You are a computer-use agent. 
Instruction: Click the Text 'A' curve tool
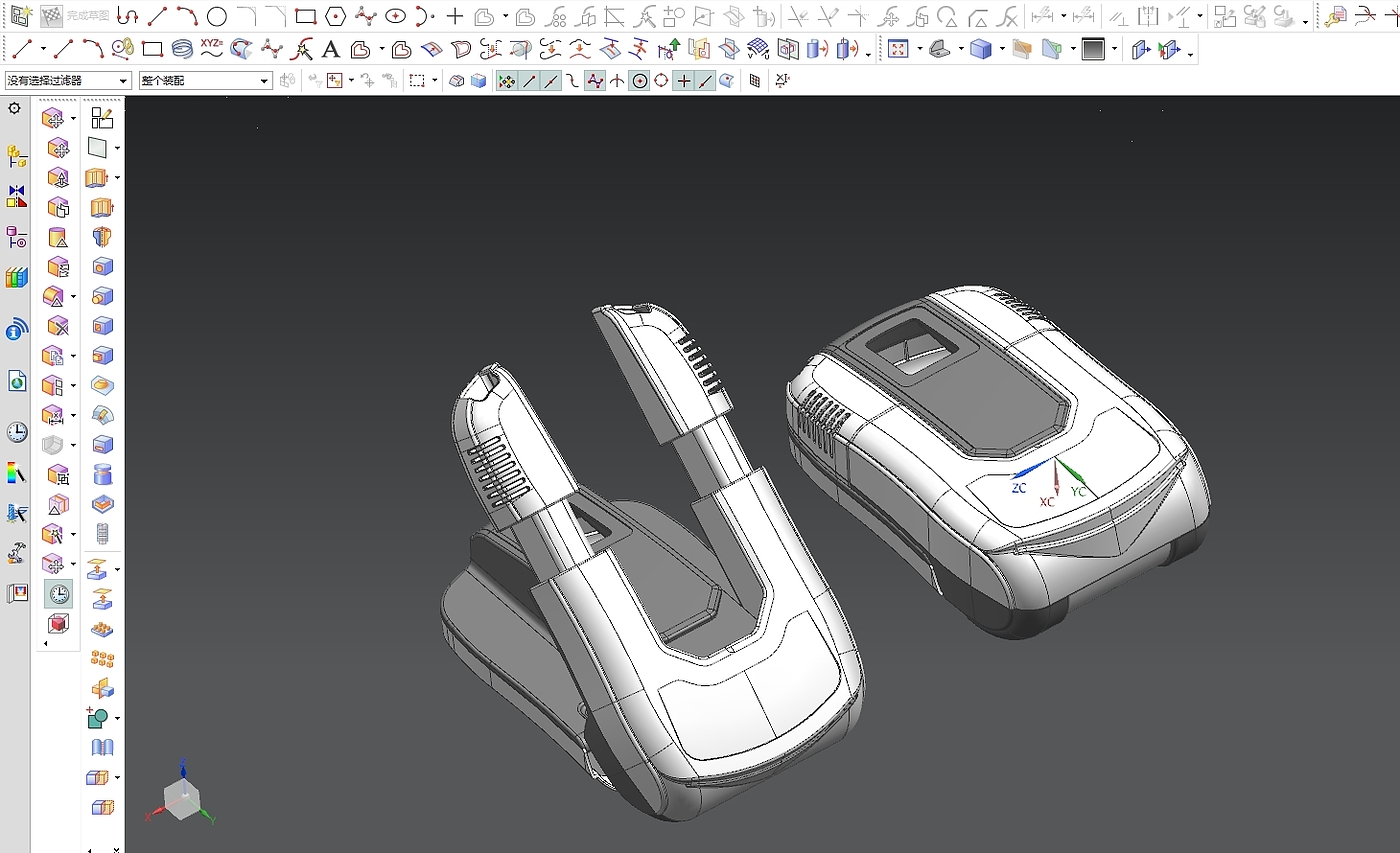331,49
